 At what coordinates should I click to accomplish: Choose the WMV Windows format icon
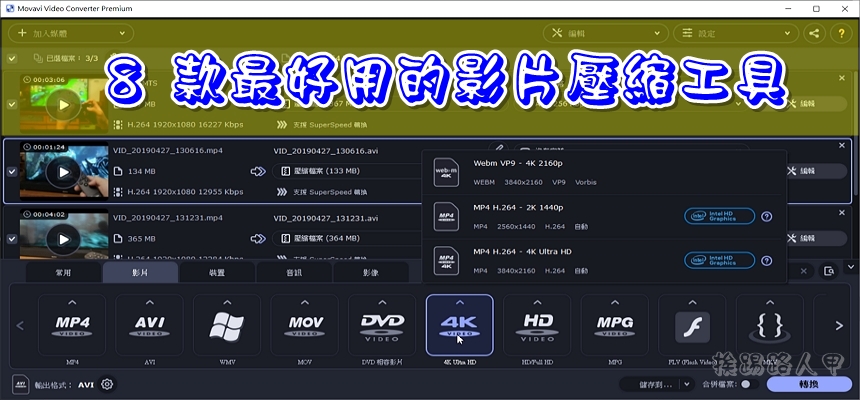click(227, 325)
